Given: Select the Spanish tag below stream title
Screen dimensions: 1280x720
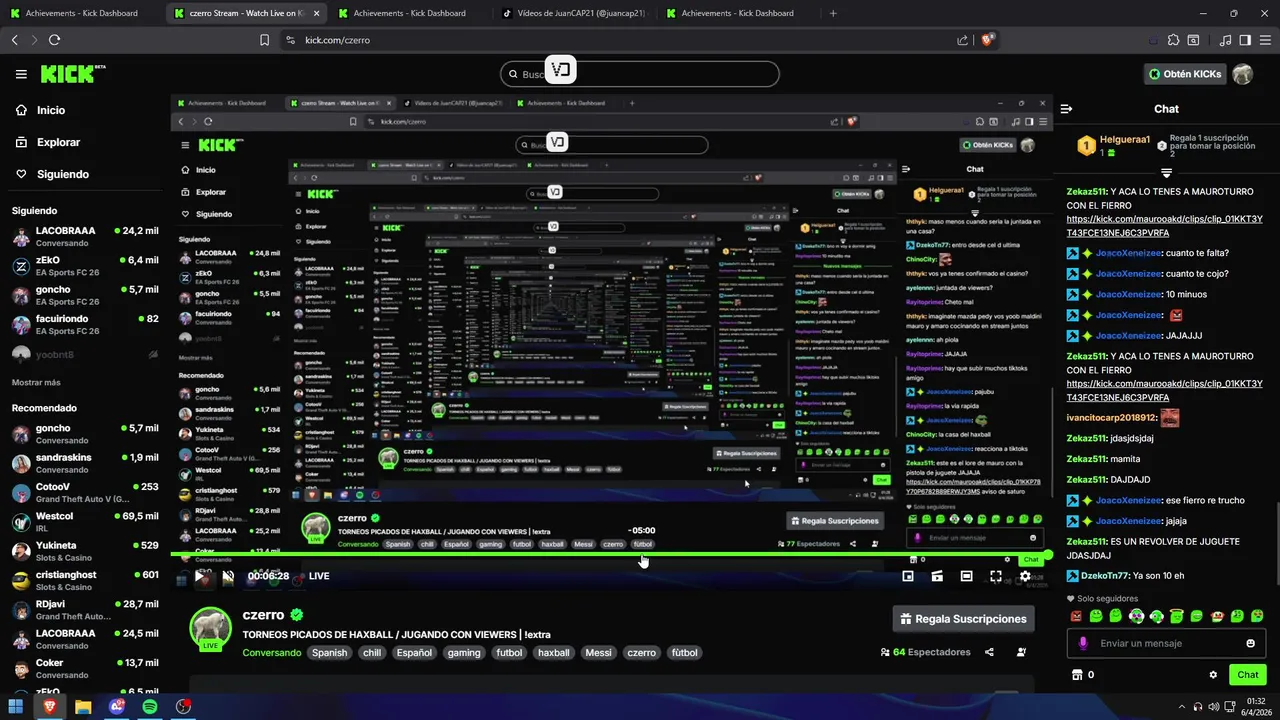Looking at the screenshot, I should pyautogui.click(x=329, y=653).
